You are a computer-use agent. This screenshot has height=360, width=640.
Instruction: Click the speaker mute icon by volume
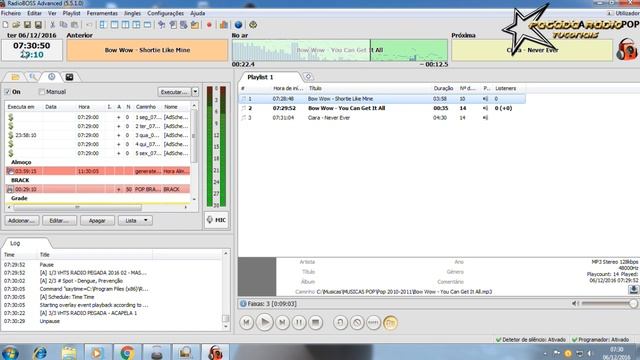pyautogui.click(x=575, y=303)
